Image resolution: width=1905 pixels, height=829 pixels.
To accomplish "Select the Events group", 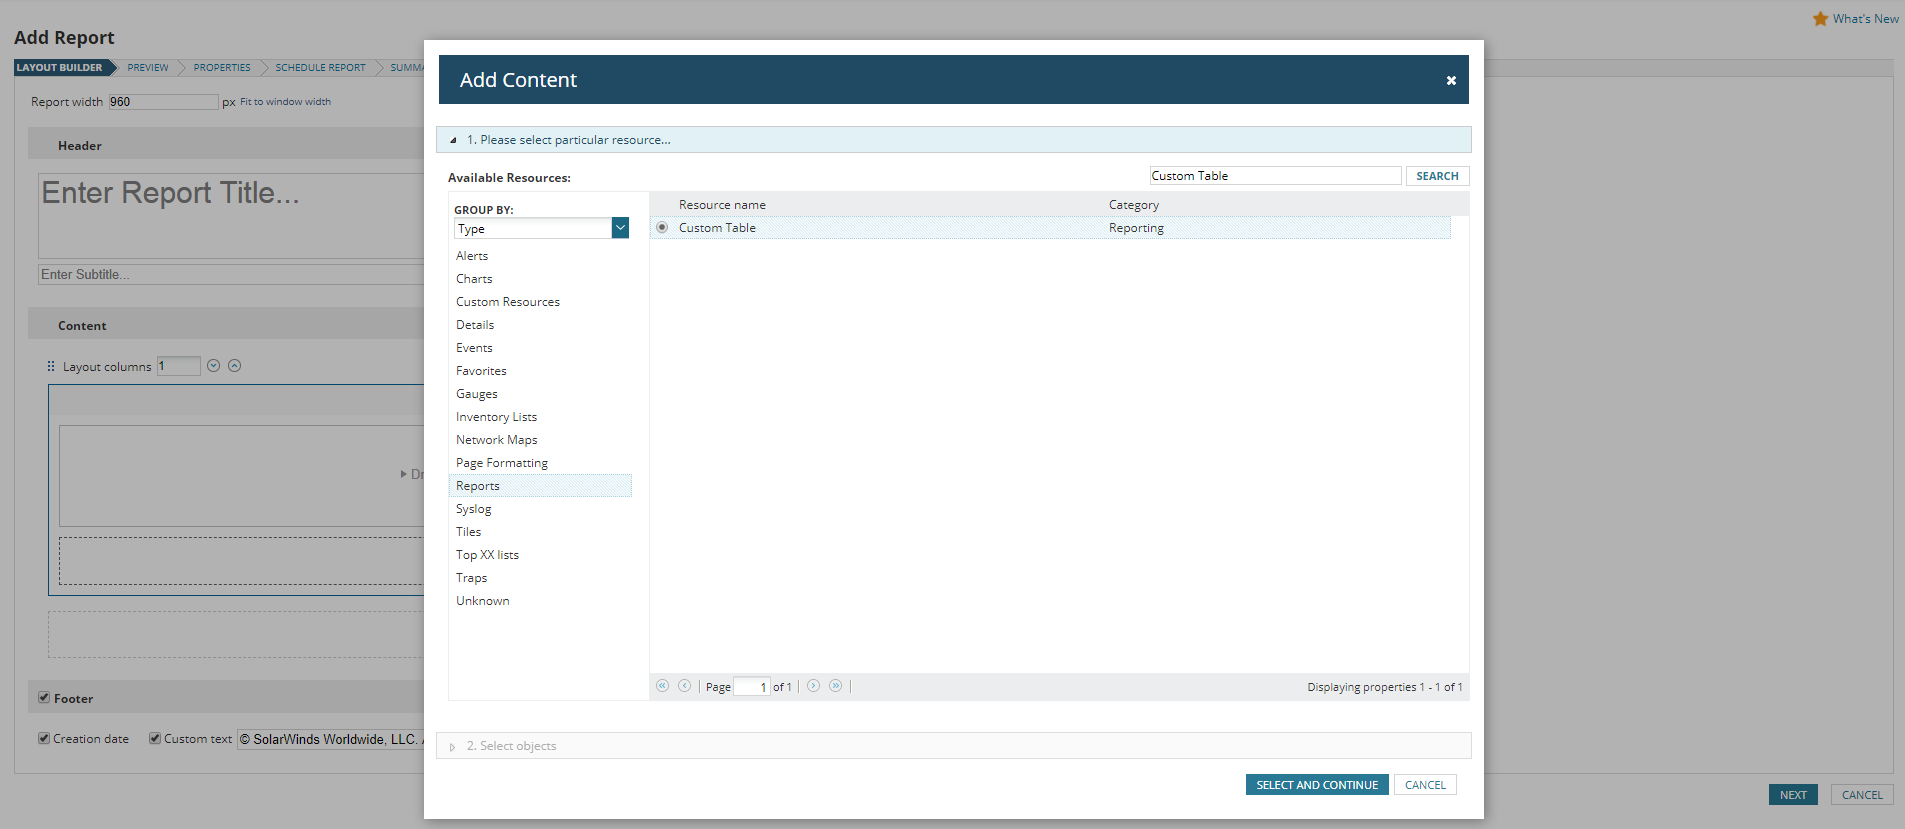I will [x=474, y=348].
